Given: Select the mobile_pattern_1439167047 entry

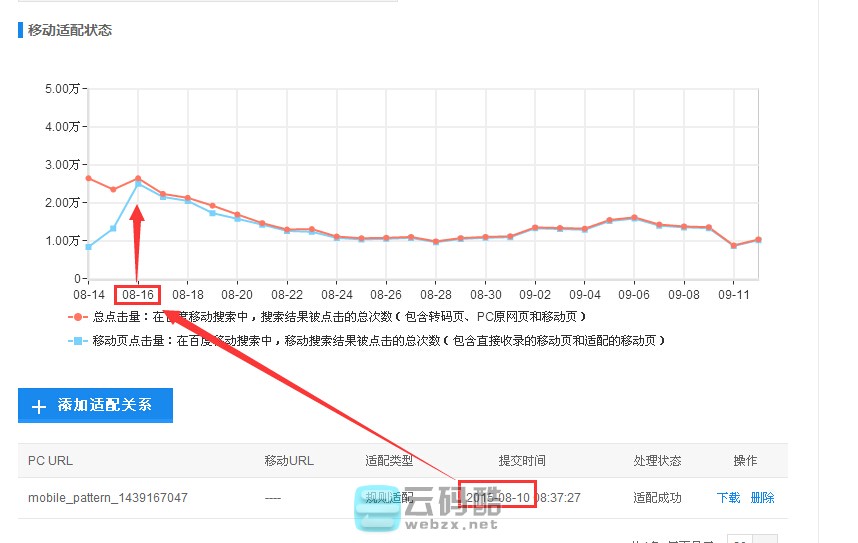Looking at the screenshot, I should [107, 497].
